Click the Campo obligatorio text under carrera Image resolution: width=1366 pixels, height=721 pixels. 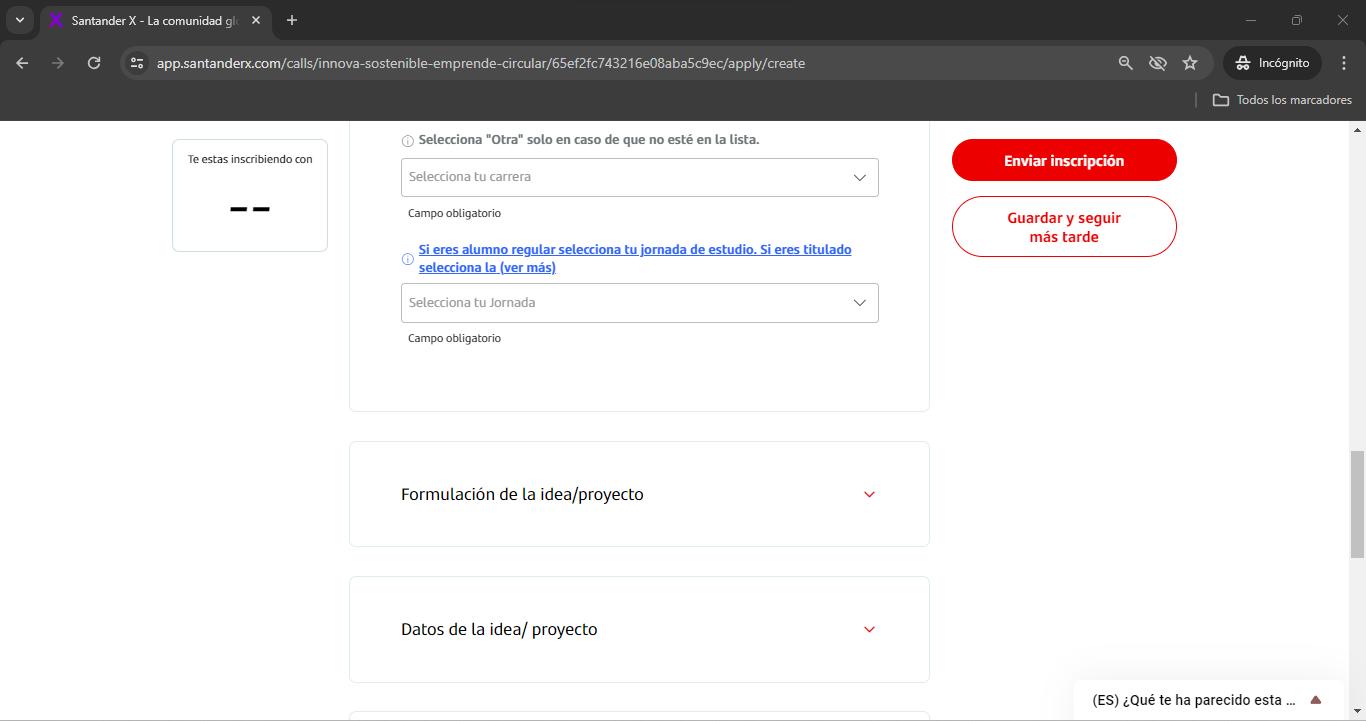454,213
